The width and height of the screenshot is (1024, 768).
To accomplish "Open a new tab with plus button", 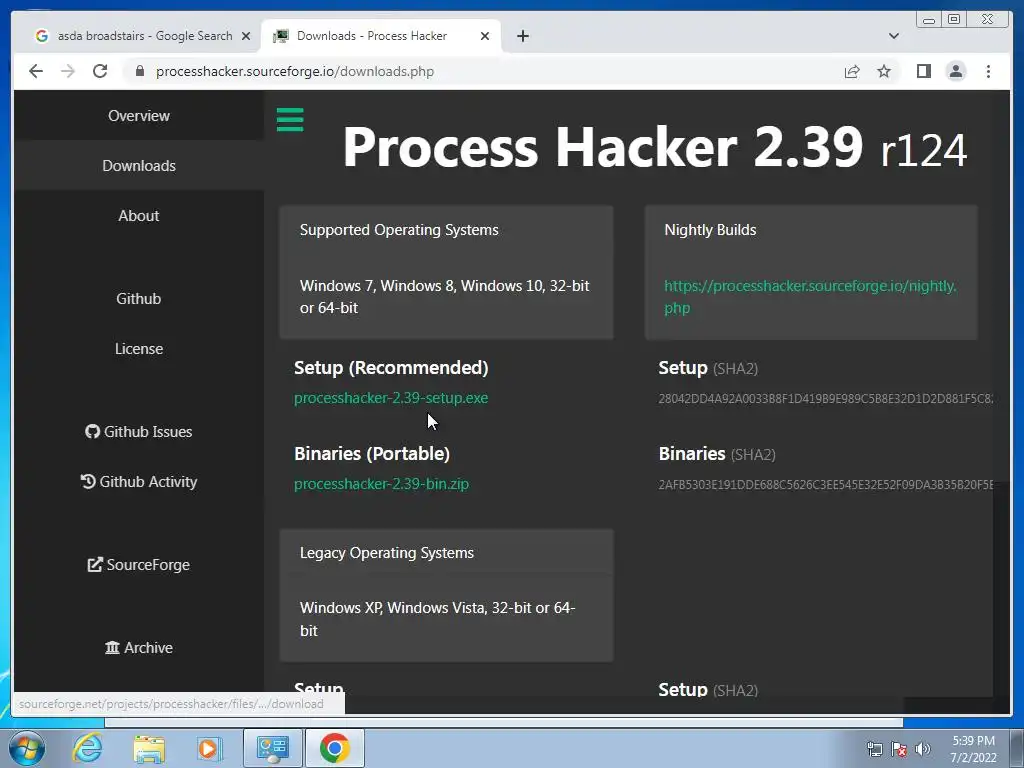I will [x=522, y=36].
